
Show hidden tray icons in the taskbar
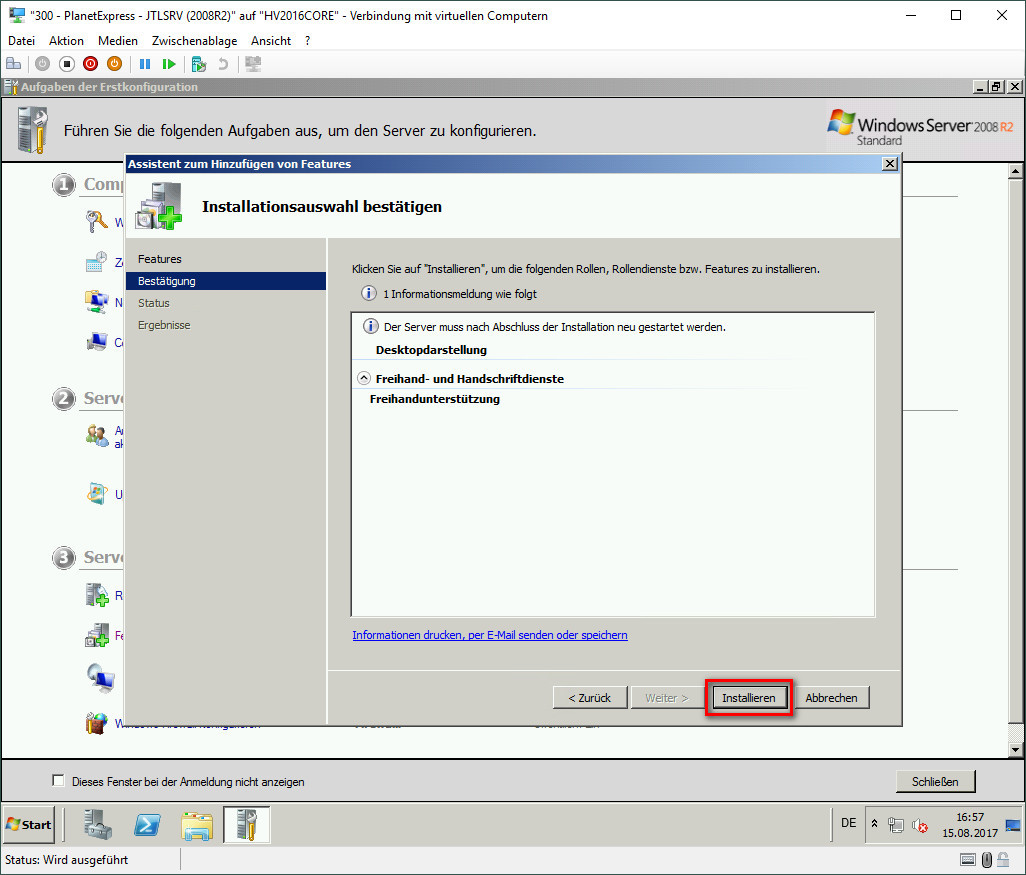875,824
